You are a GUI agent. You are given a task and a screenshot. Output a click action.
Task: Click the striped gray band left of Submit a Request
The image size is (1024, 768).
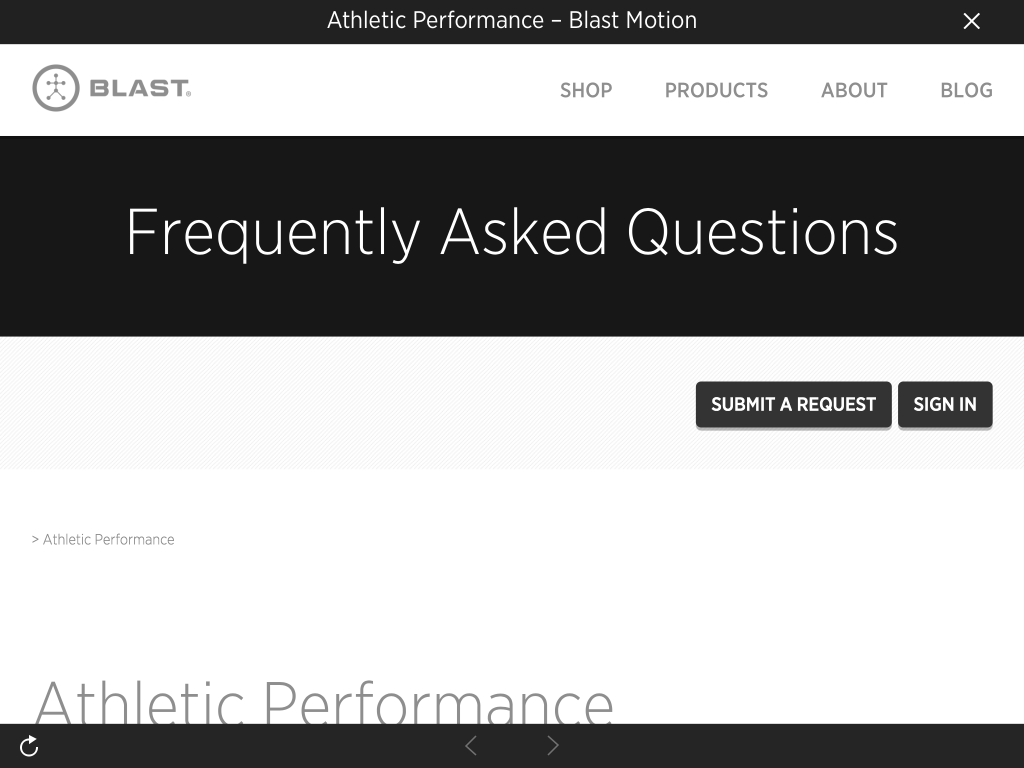[x=347, y=403]
